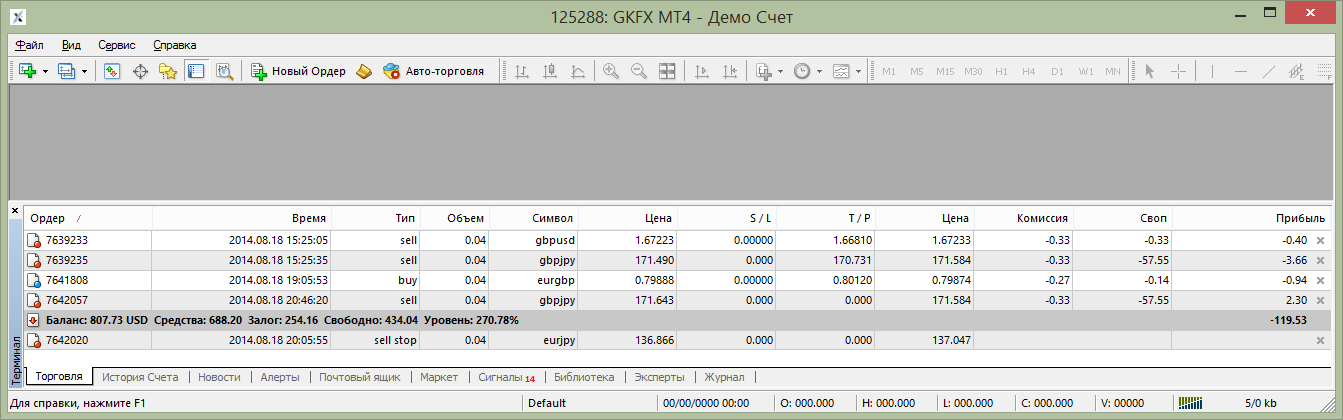Viewport: 1343px width, 420px height.
Task: Select the bar chart icon
Action: 521,71
